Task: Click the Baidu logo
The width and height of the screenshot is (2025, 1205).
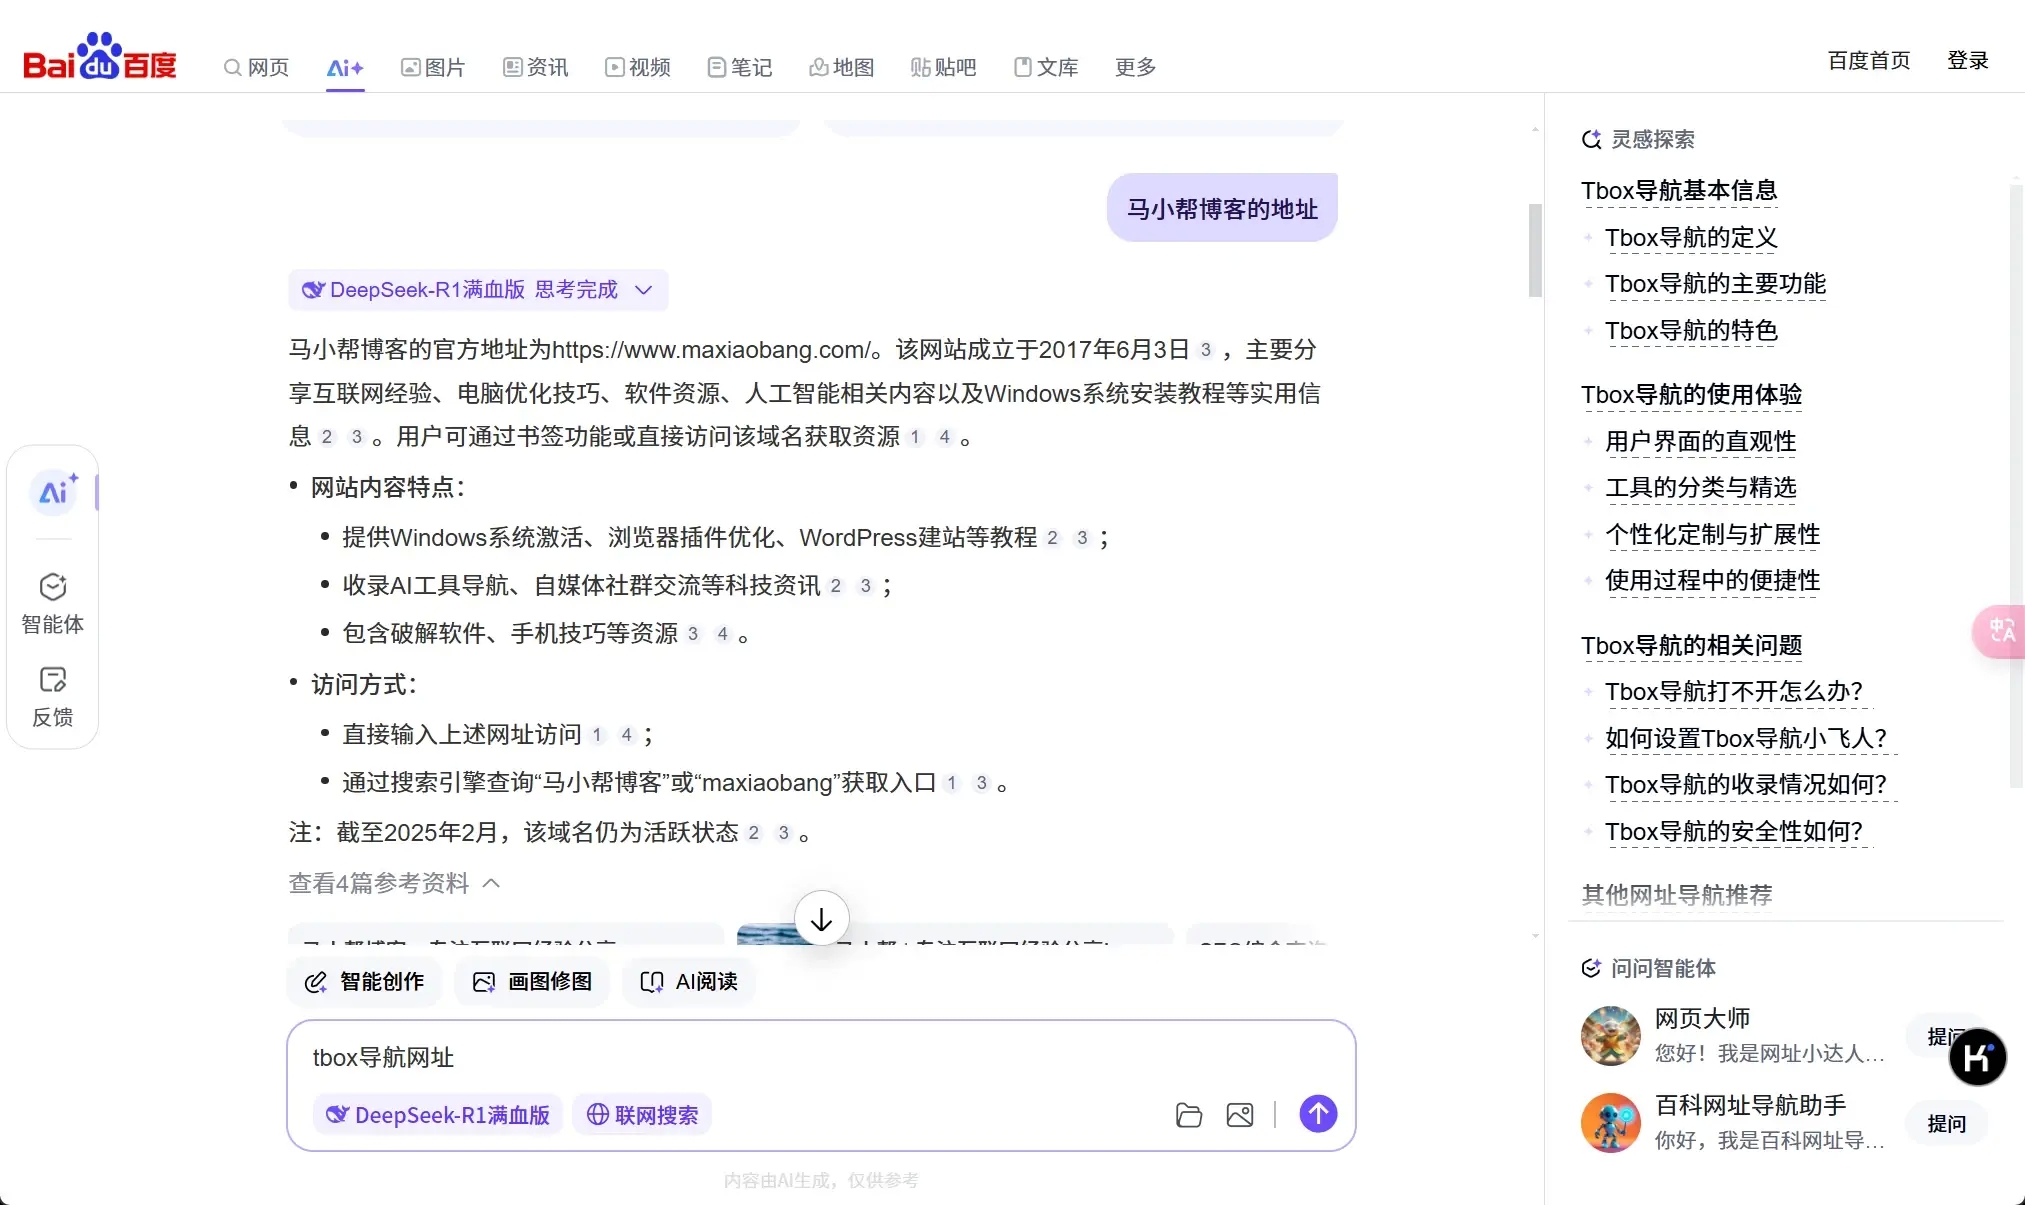Action: point(100,57)
